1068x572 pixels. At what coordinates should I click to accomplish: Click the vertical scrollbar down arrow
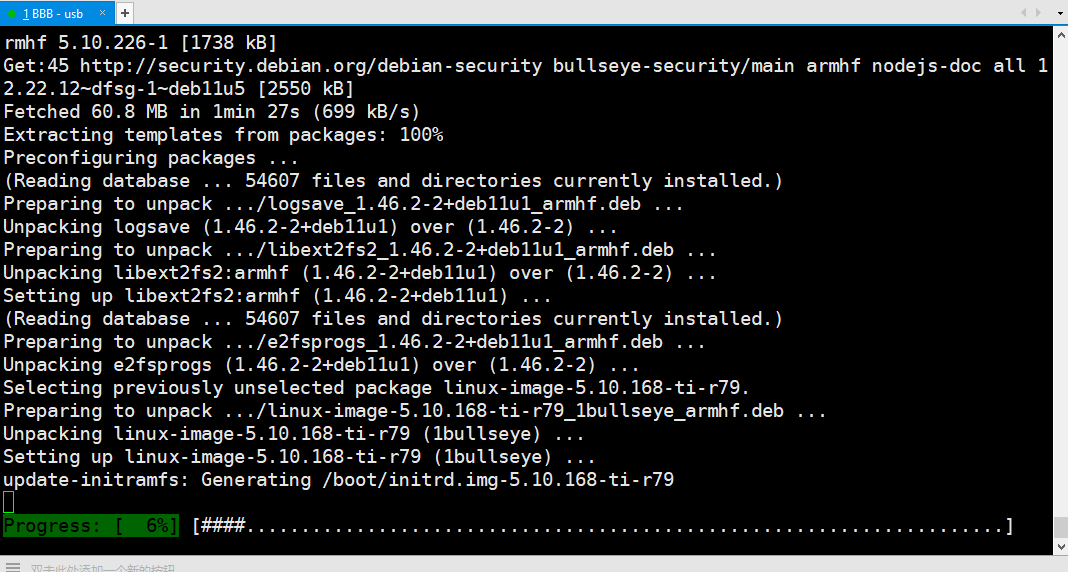[1061, 547]
